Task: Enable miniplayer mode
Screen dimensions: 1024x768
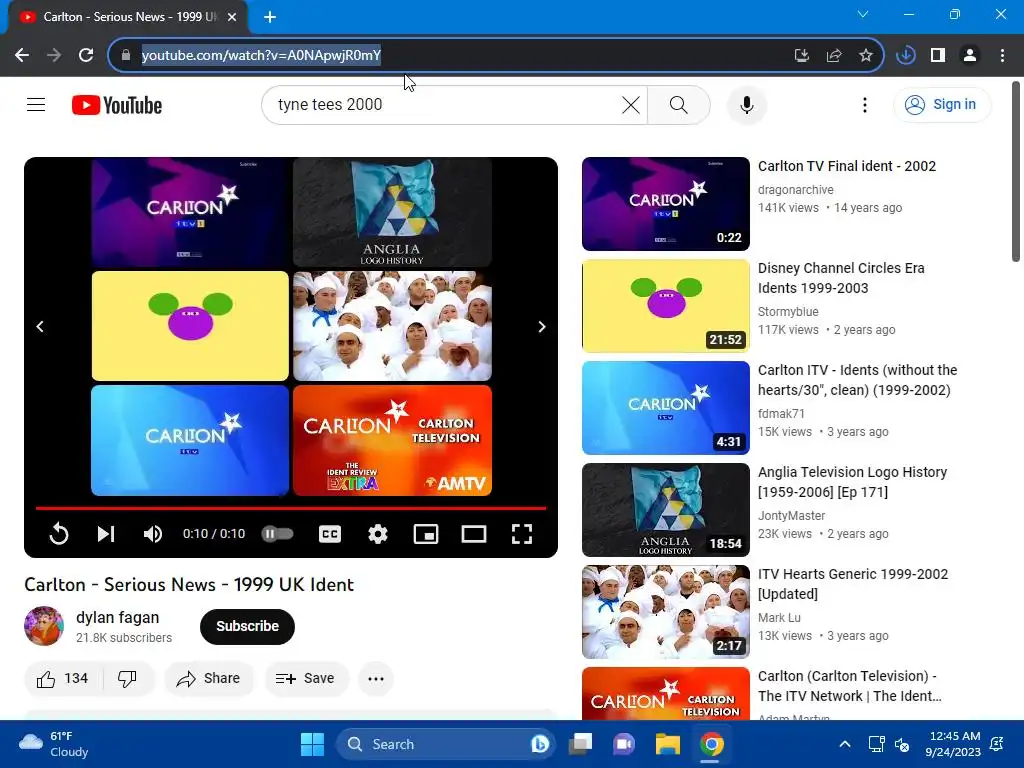Action: point(426,534)
